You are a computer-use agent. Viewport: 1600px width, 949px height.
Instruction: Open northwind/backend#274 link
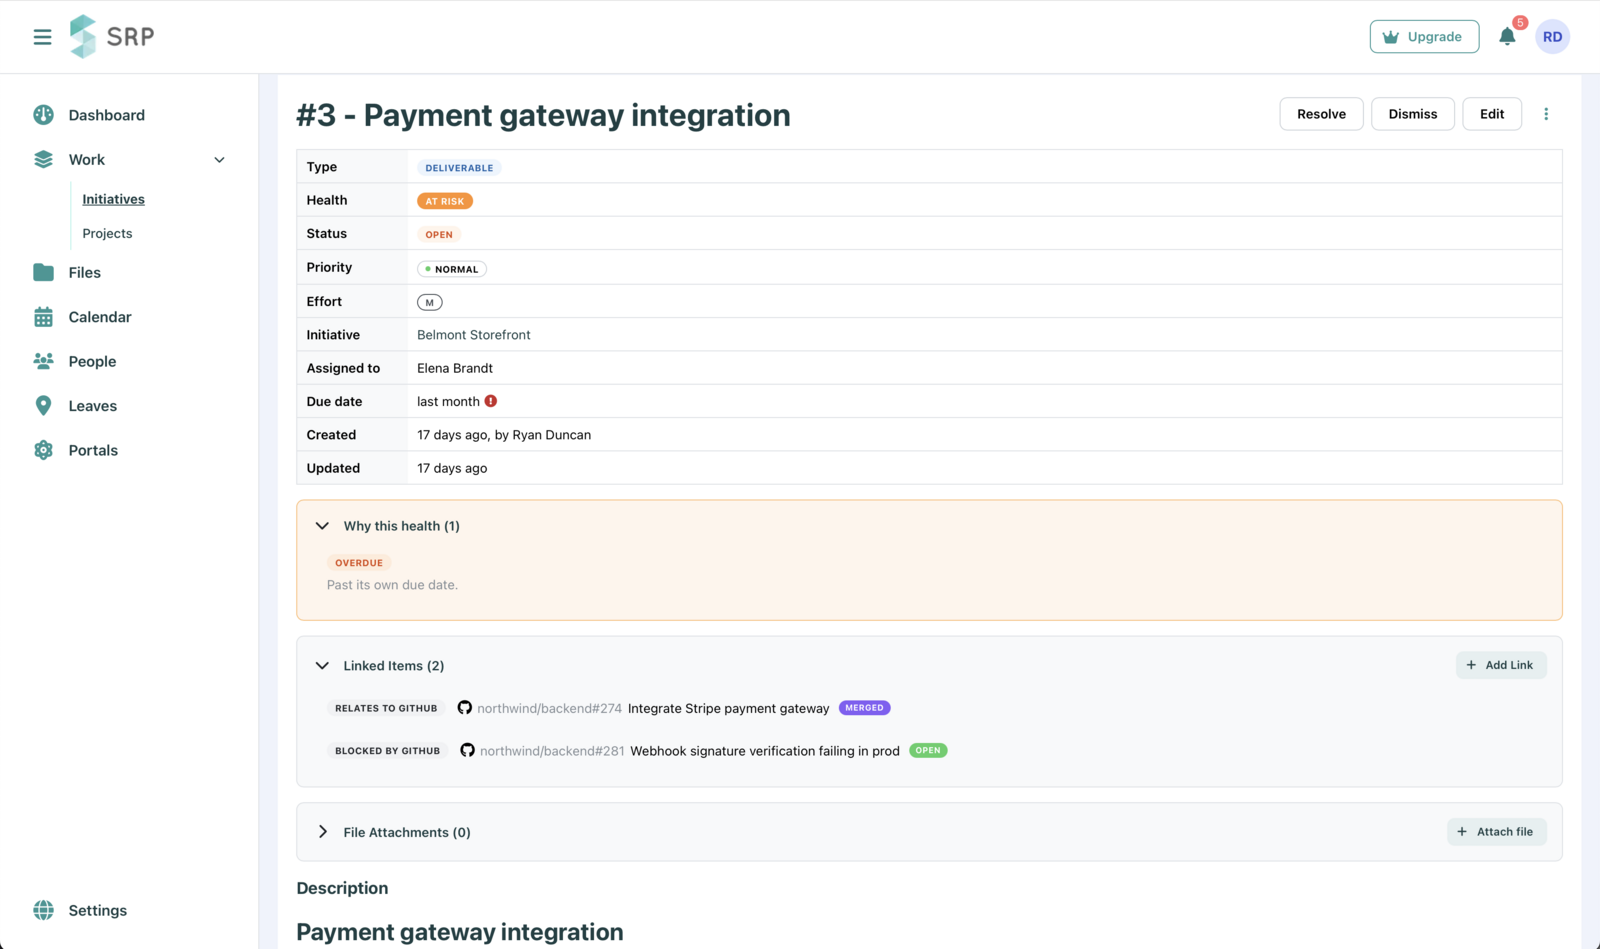549,708
